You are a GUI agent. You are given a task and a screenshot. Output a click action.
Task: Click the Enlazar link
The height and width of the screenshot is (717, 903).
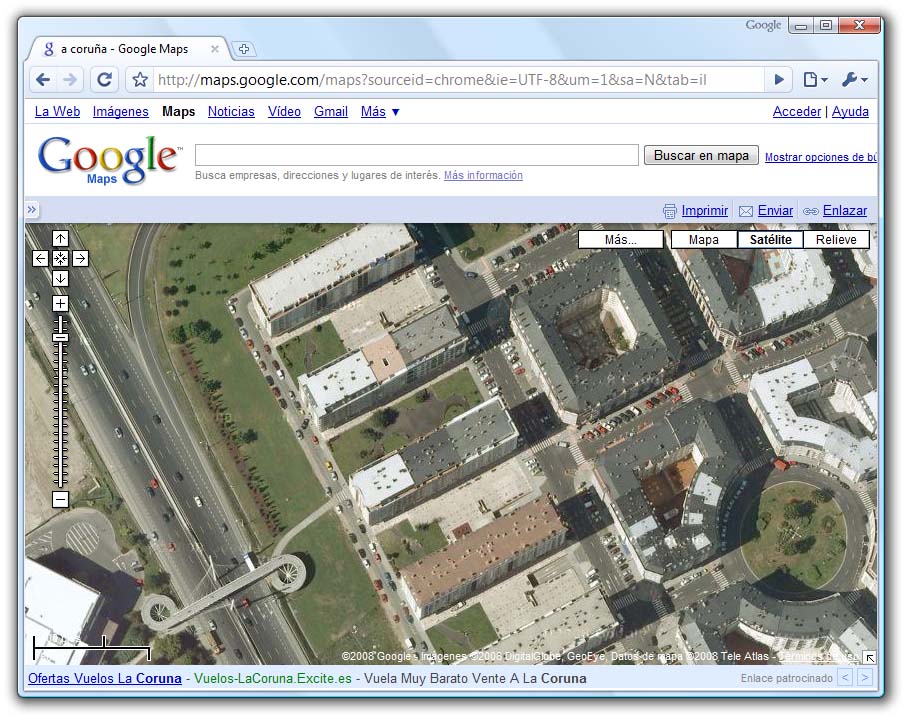point(845,211)
